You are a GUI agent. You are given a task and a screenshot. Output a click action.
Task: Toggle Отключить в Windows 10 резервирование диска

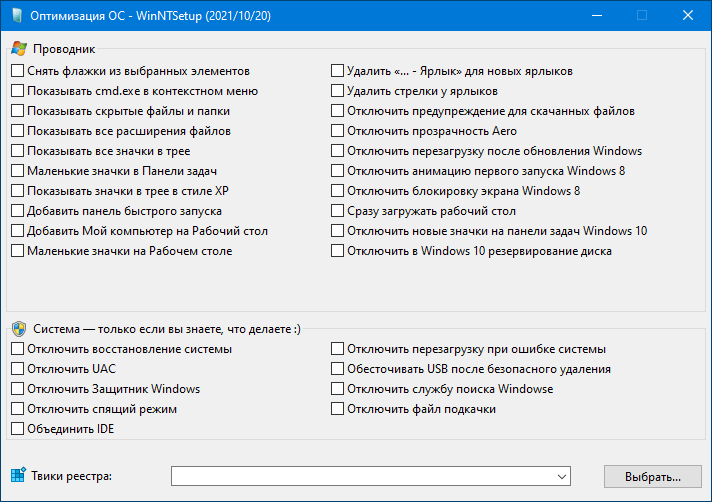pos(337,251)
